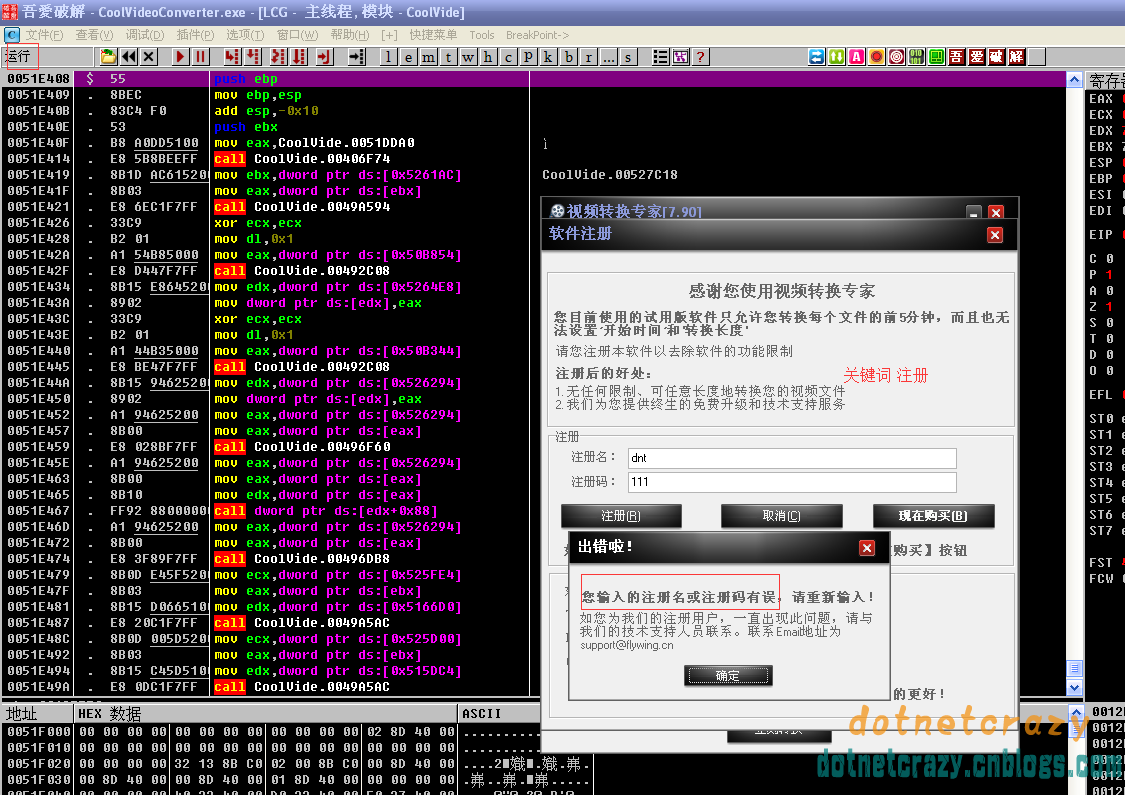Open the 窗口(W) menu
Viewport: 1125px width, 795px height.
[297, 35]
